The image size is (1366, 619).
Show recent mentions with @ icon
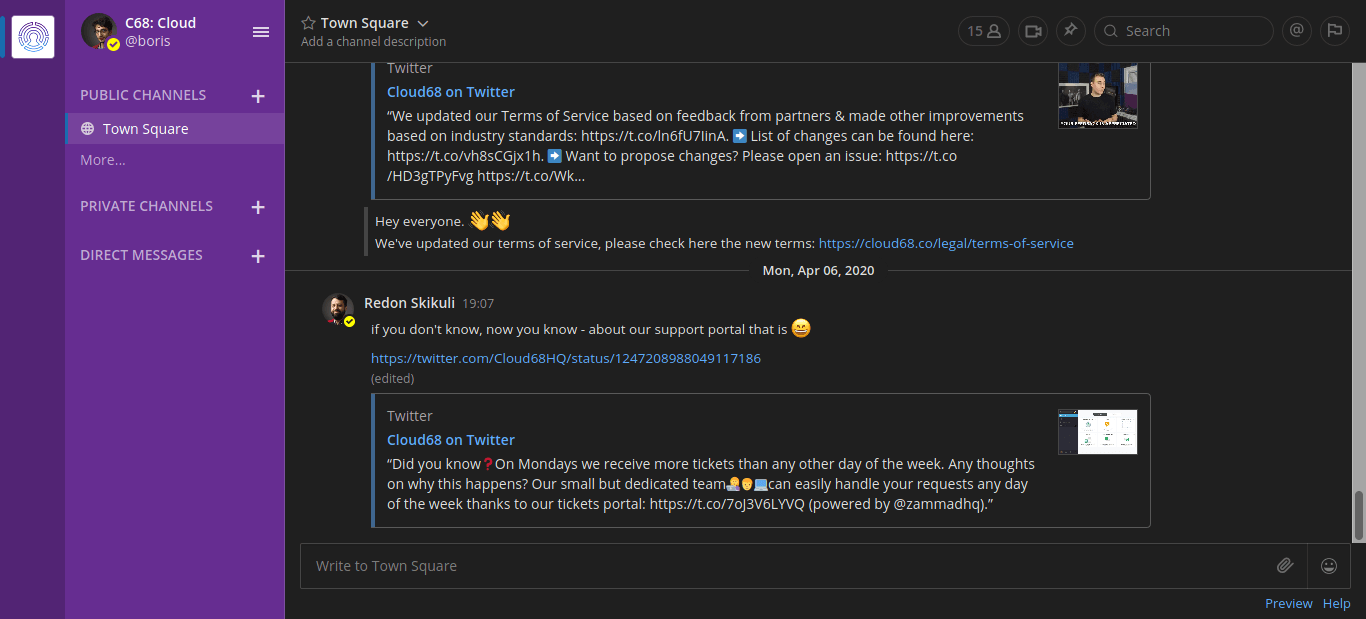coord(1296,31)
